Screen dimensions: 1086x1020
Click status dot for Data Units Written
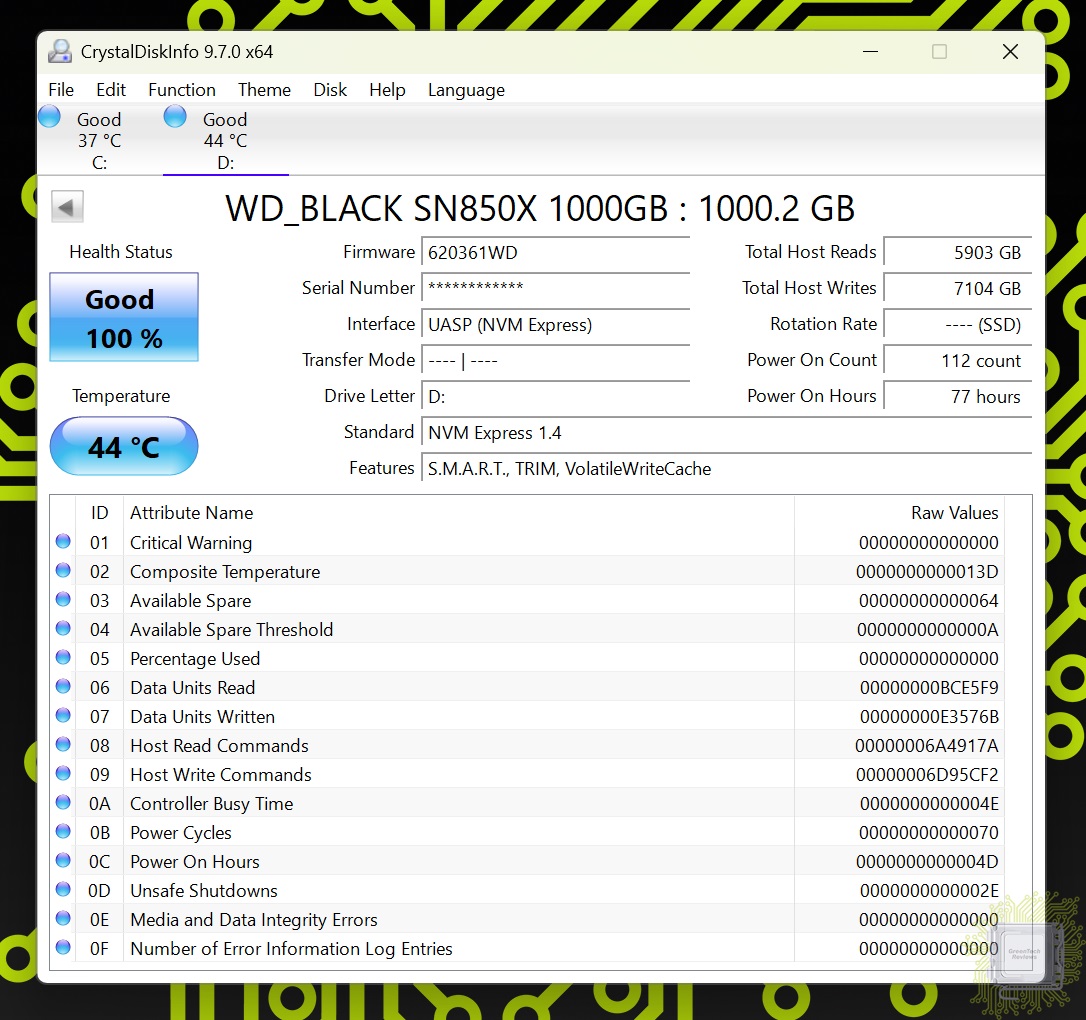[63, 716]
